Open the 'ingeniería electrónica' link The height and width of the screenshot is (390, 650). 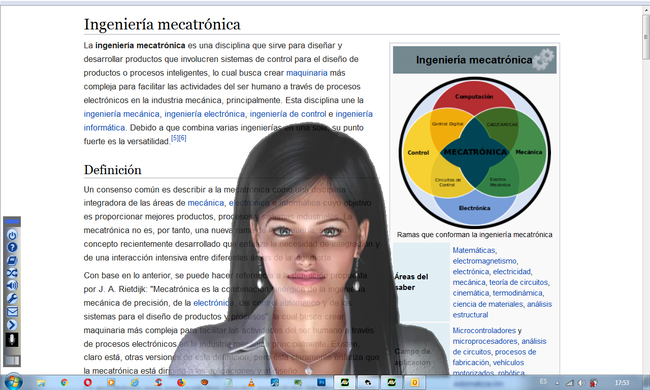205,114
